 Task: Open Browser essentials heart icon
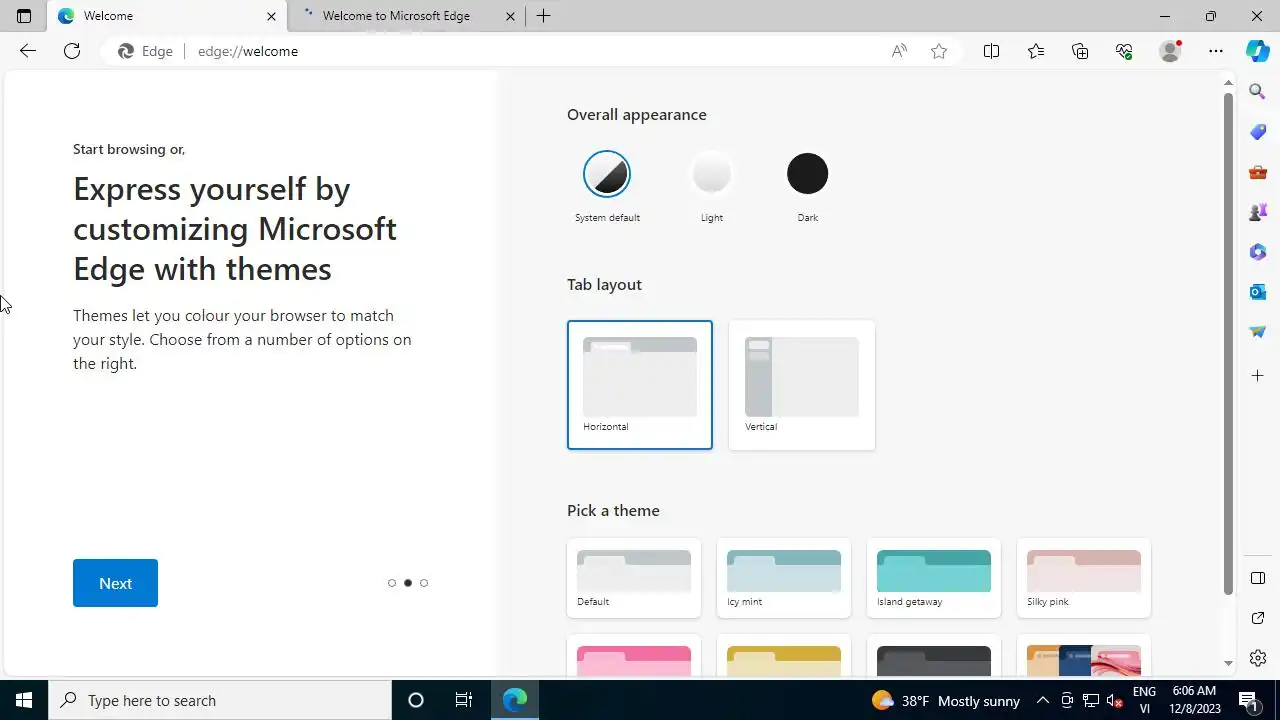pyautogui.click(x=1124, y=51)
